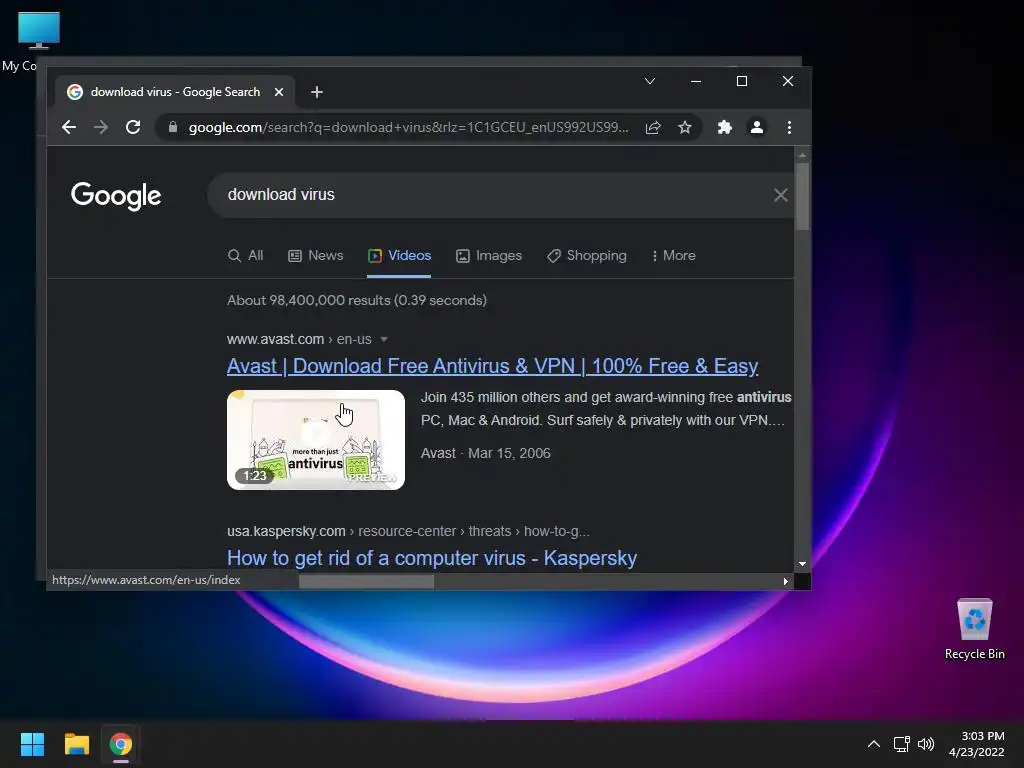This screenshot has height=768, width=1024.
Task: Minimize the Chrome window
Action: tap(696, 81)
